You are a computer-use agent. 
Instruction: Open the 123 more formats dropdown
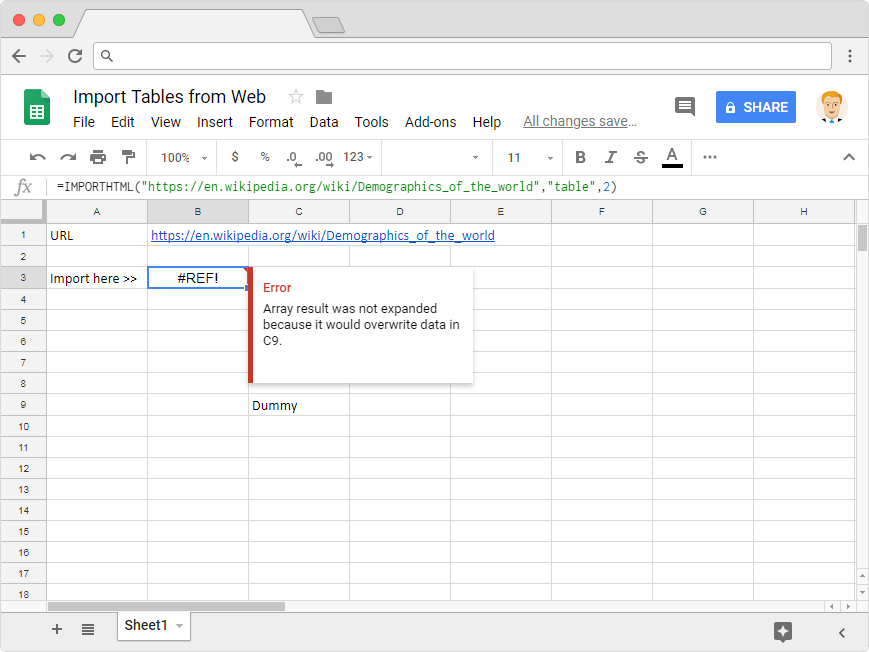[x=357, y=157]
